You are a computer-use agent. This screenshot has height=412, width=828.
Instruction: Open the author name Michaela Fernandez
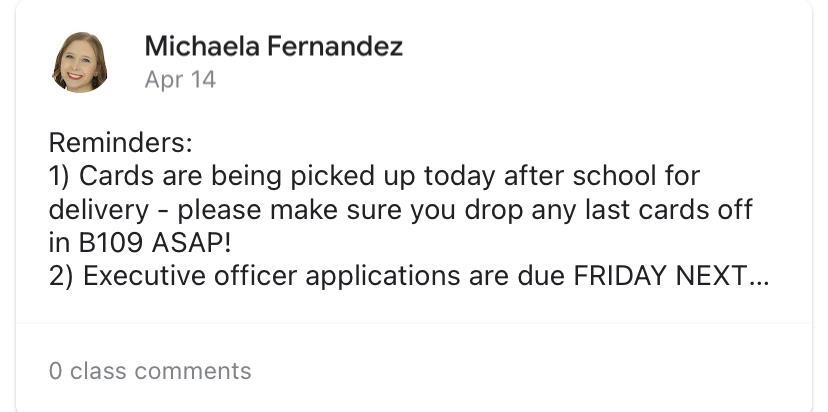click(273, 46)
